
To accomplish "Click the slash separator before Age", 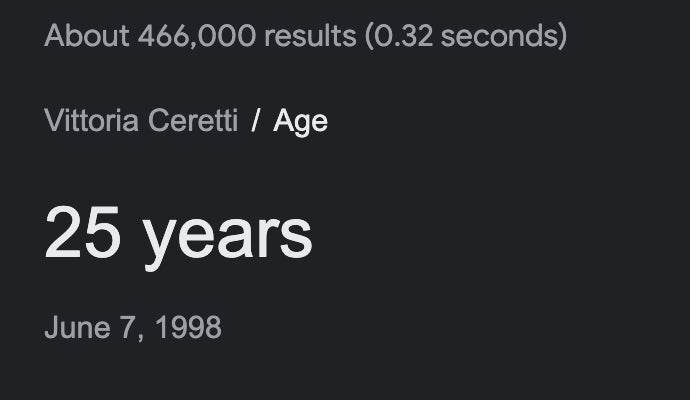I will point(256,122).
